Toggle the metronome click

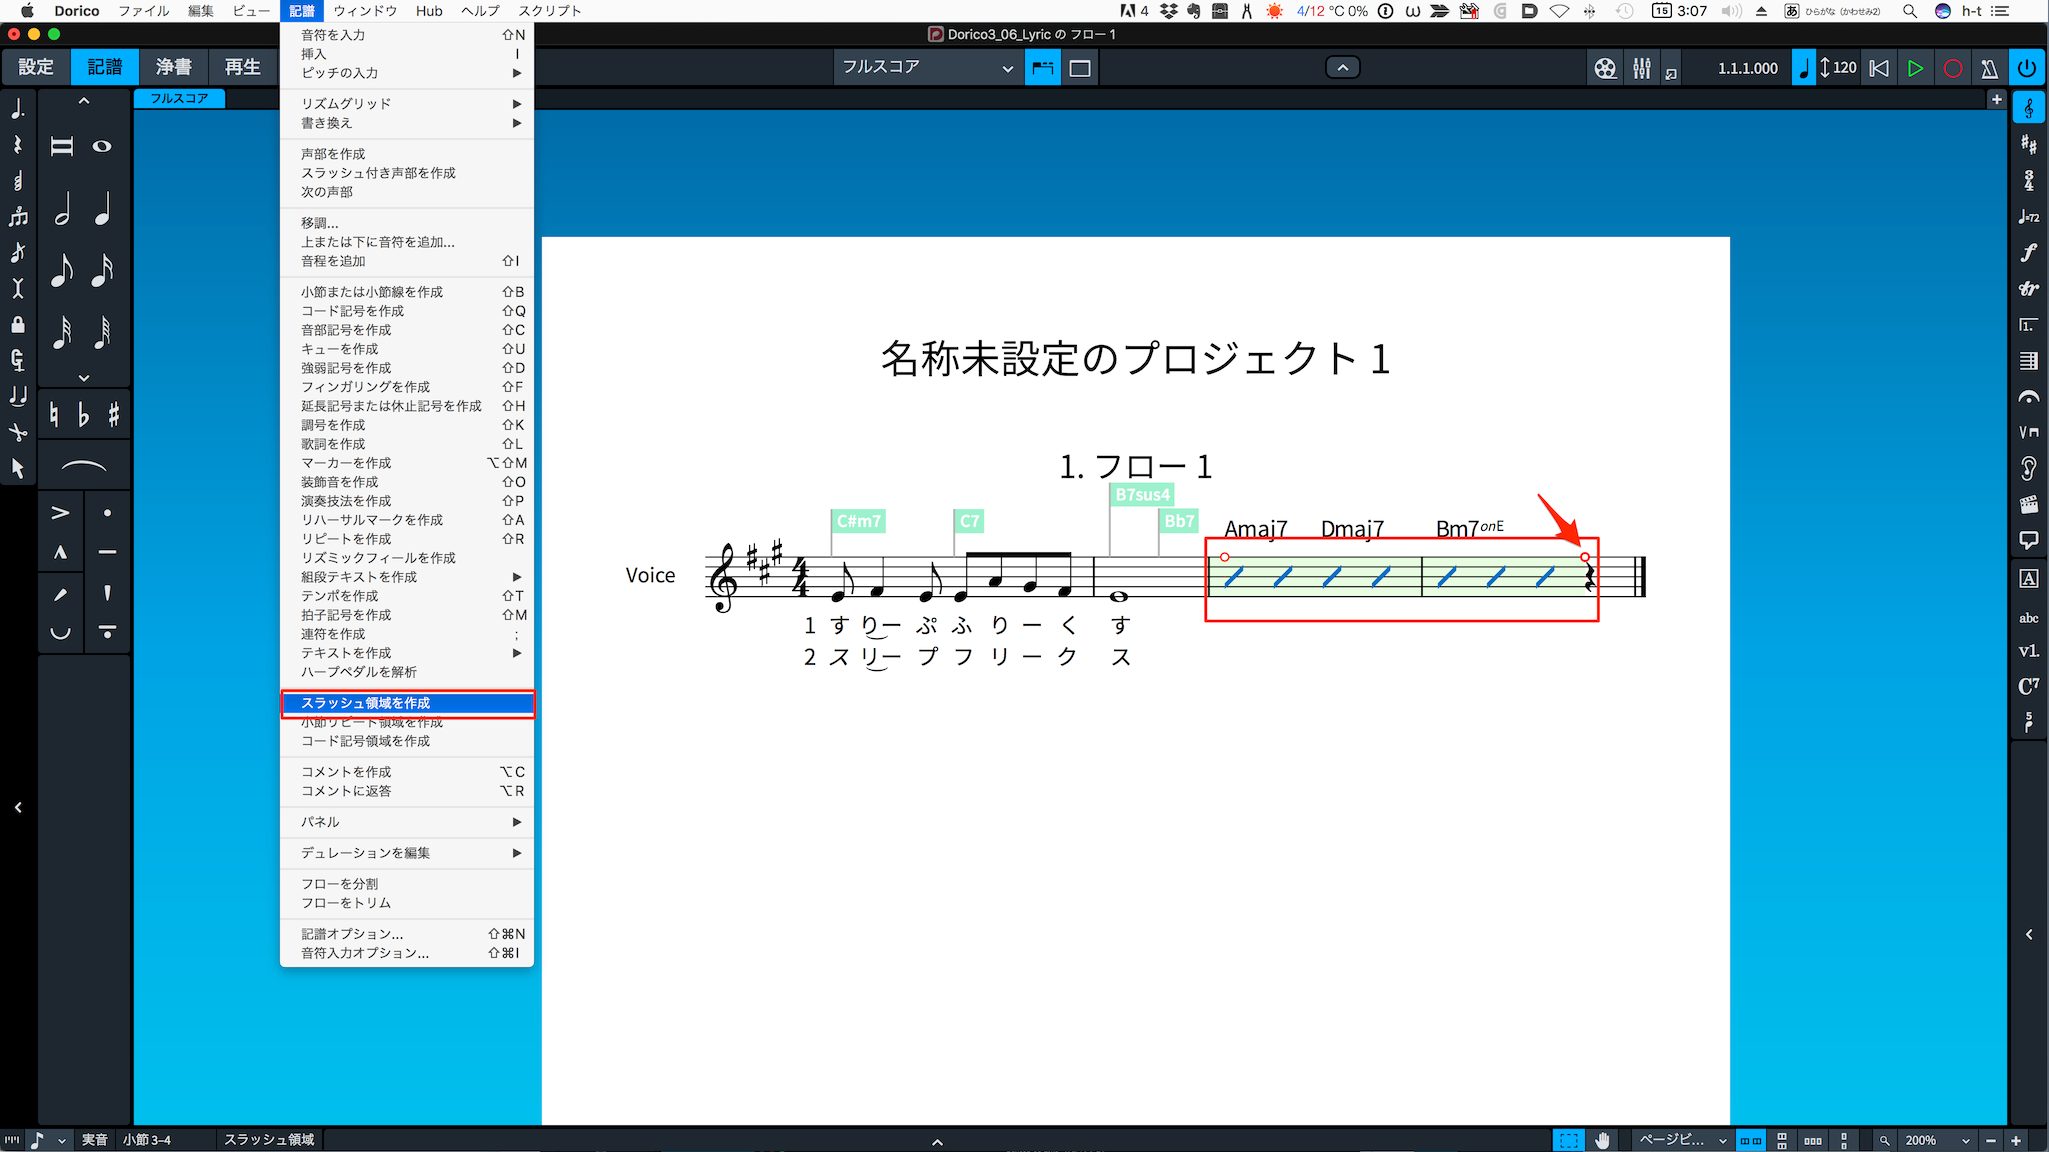pyautogui.click(x=1989, y=68)
